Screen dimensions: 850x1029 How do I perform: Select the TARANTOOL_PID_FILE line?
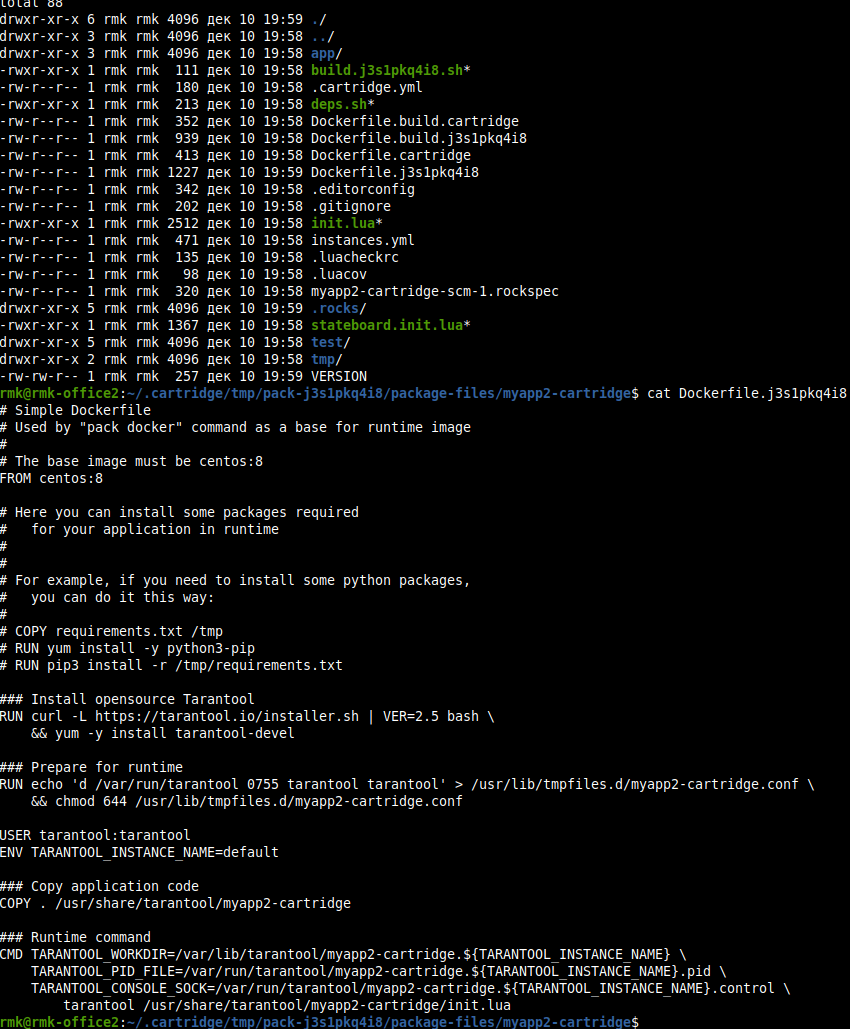click(379, 973)
